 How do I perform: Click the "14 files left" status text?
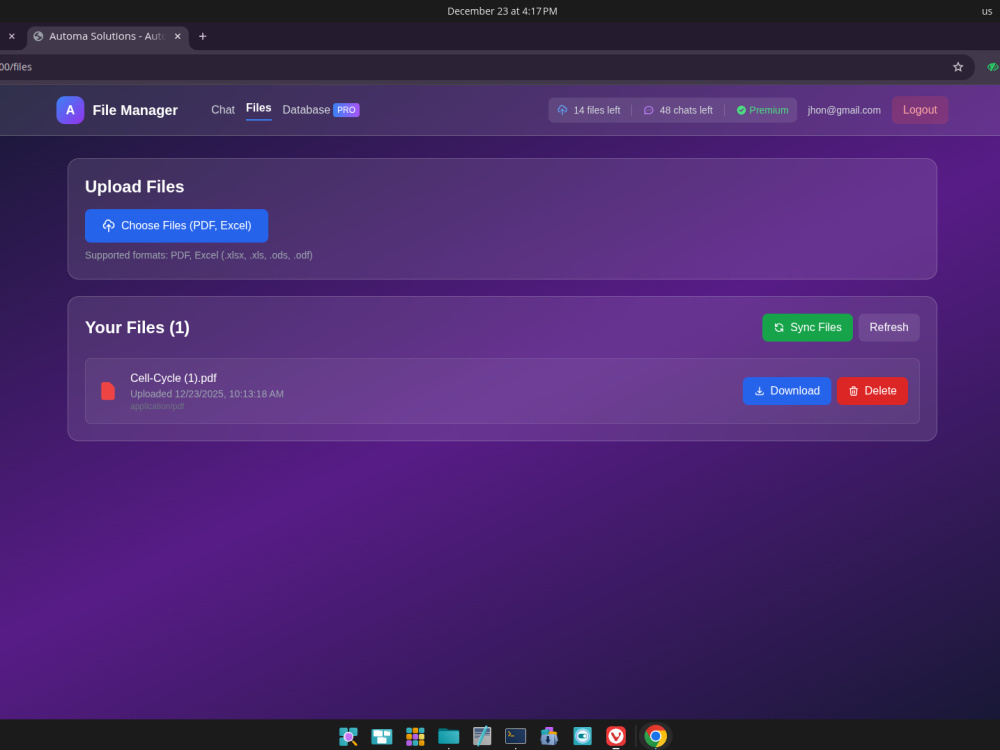tap(596, 110)
